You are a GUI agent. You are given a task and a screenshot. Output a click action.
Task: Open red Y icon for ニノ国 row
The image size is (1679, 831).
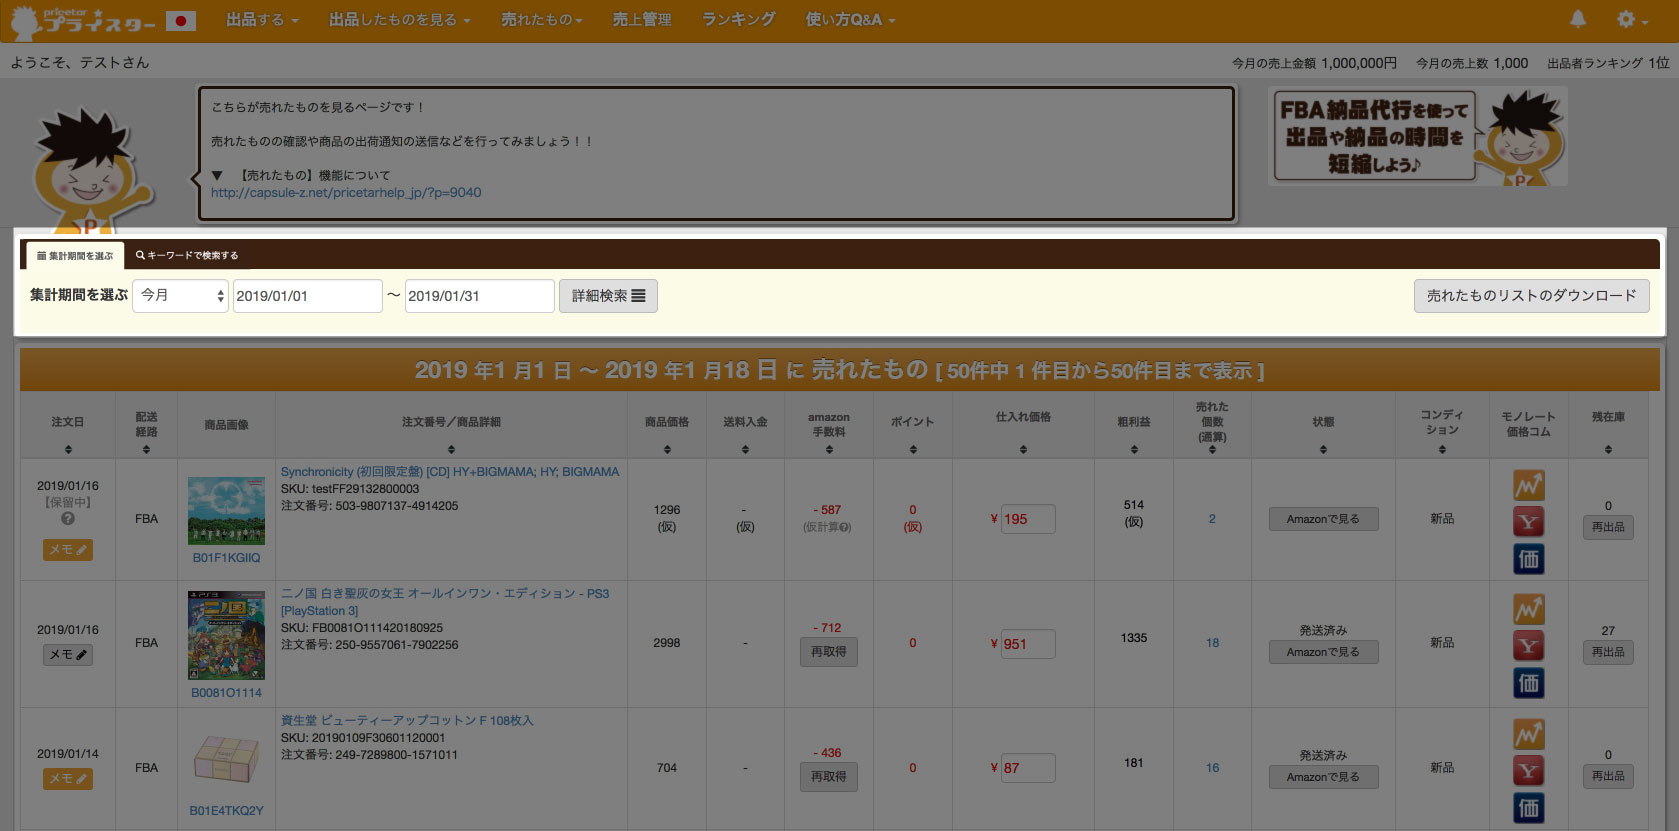click(1528, 646)
